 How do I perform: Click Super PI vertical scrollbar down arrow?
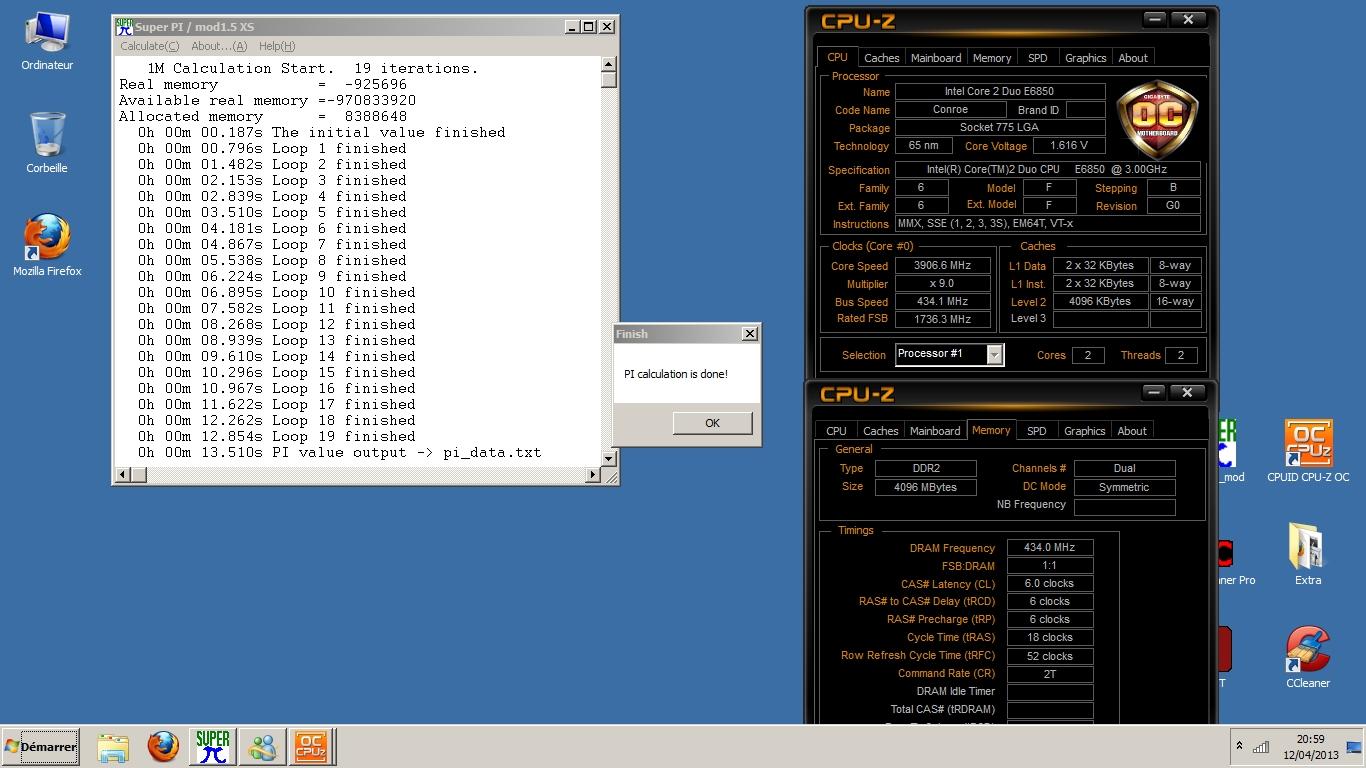608,458
